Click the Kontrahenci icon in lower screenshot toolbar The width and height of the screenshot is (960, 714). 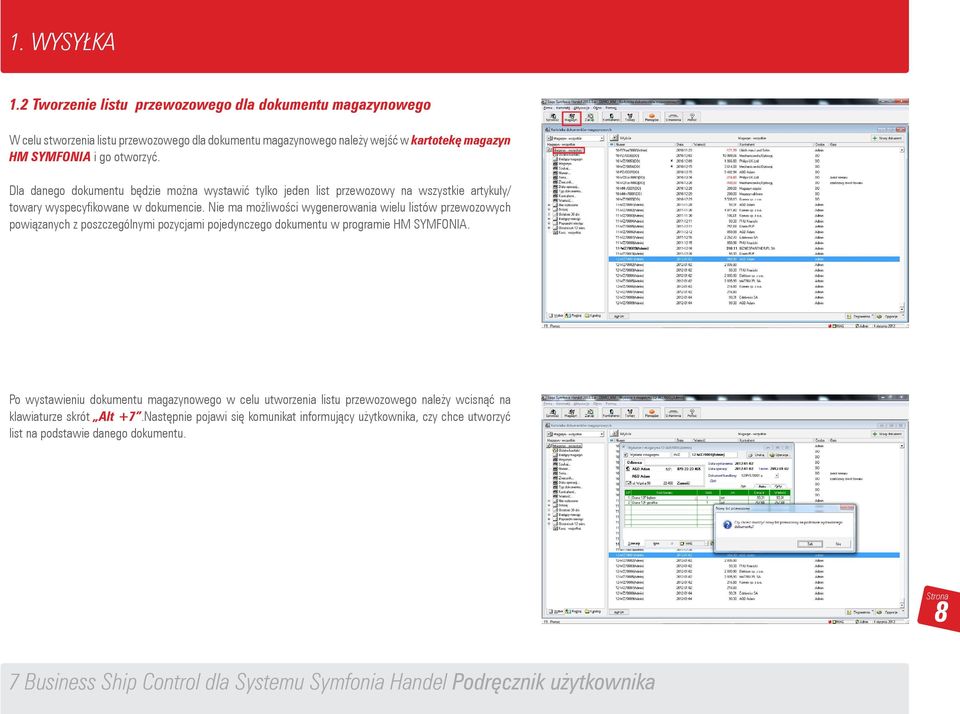(611, 413)
